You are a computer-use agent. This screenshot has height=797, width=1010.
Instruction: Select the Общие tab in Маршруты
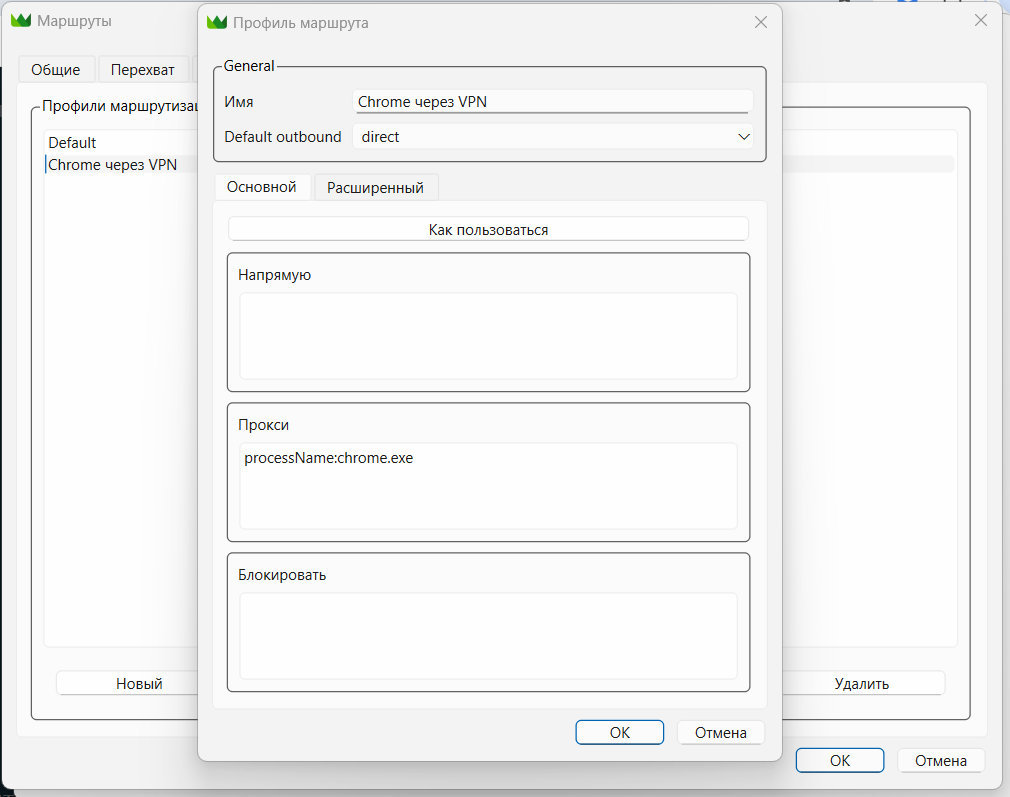pyautogui.click(x=56, y=70)
